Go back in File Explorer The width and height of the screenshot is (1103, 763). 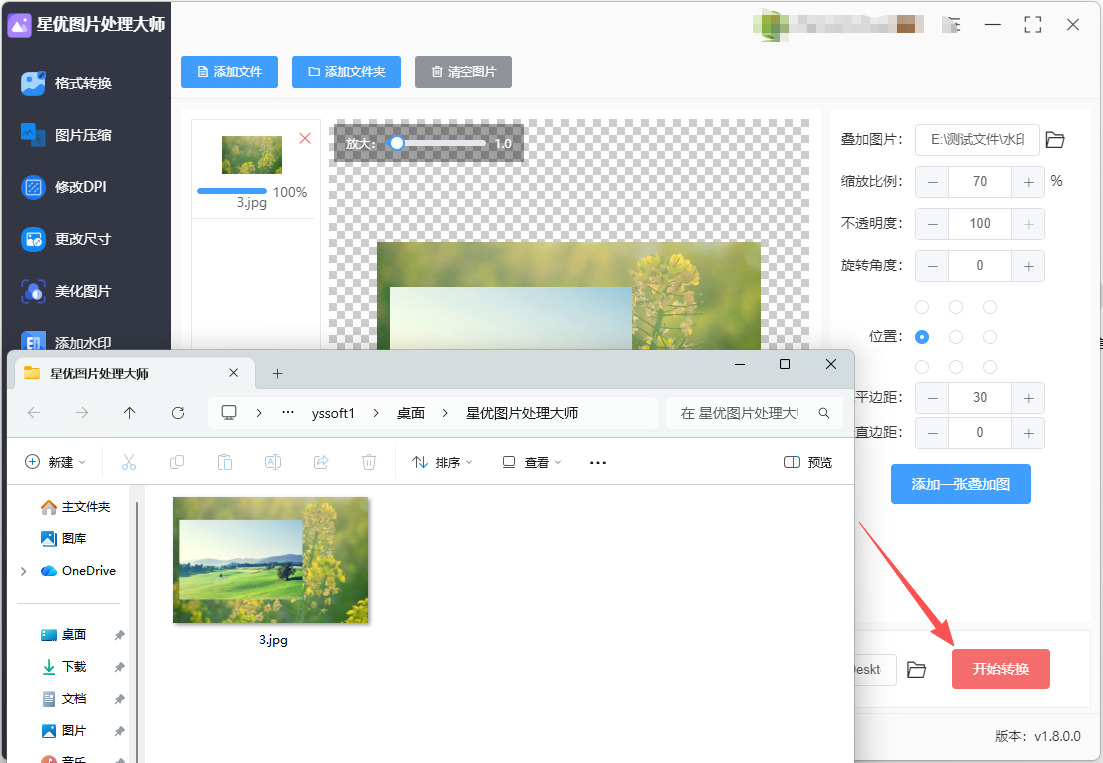point(34,413)
